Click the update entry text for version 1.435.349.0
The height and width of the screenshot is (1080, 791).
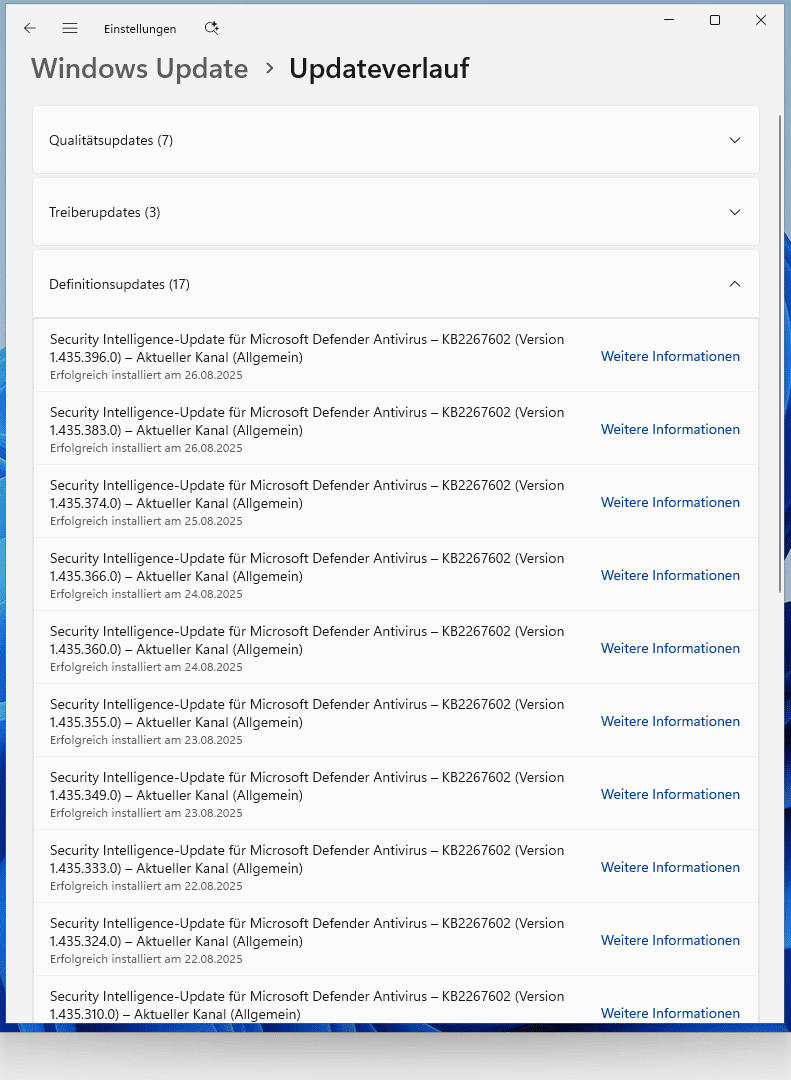(x=307, y=786)
